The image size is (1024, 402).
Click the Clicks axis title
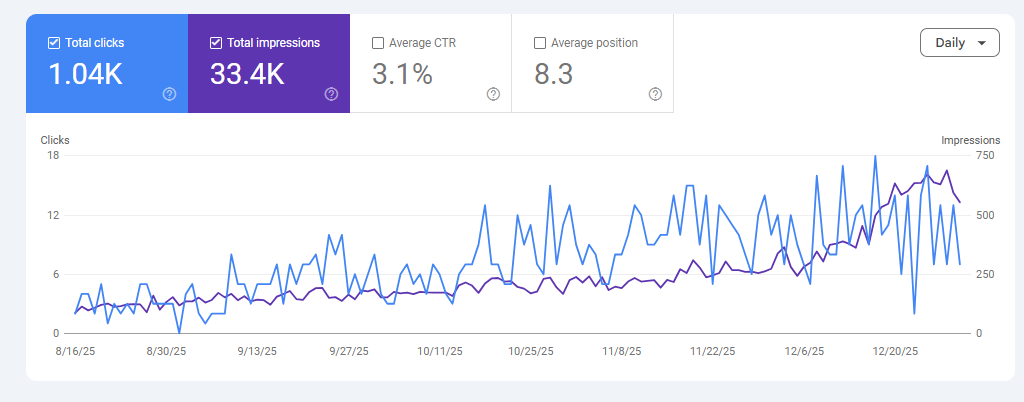point(55,140)
